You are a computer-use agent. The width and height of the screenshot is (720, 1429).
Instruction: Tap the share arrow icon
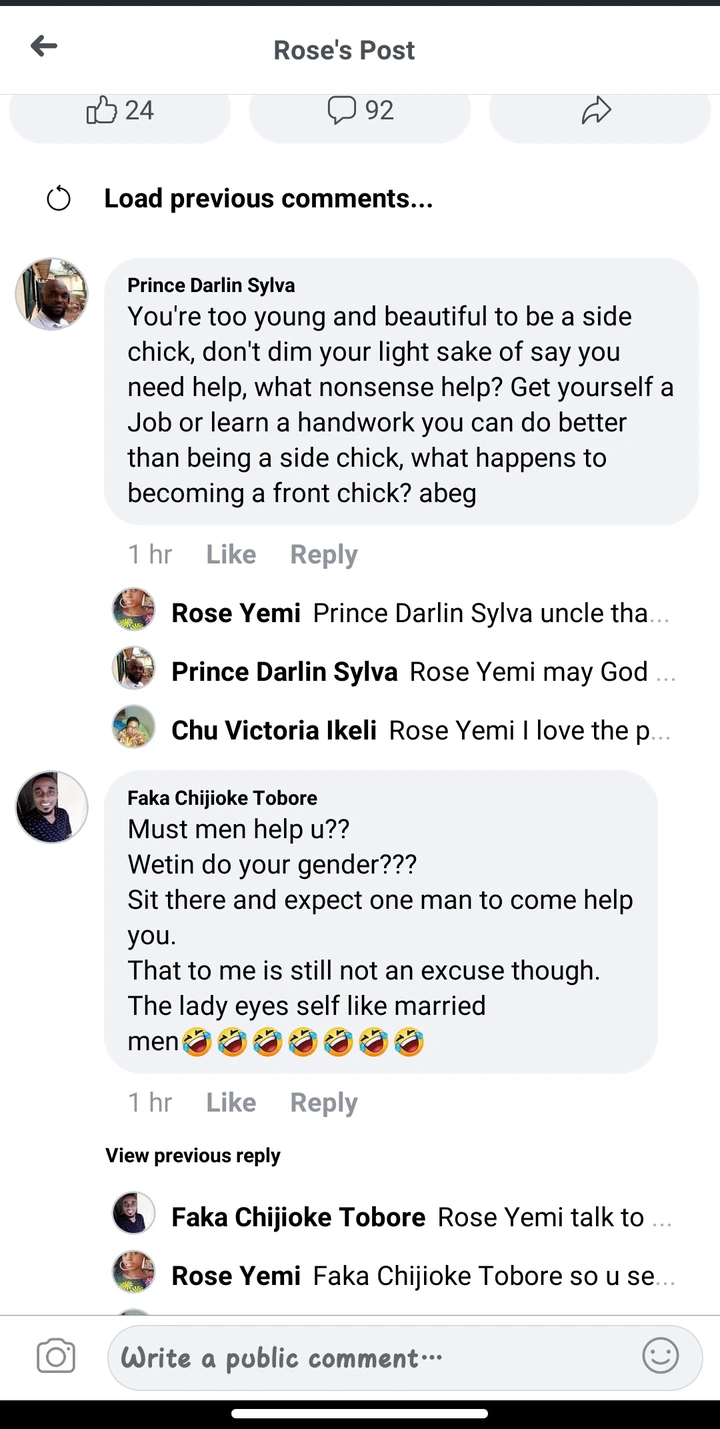point(596,110)
